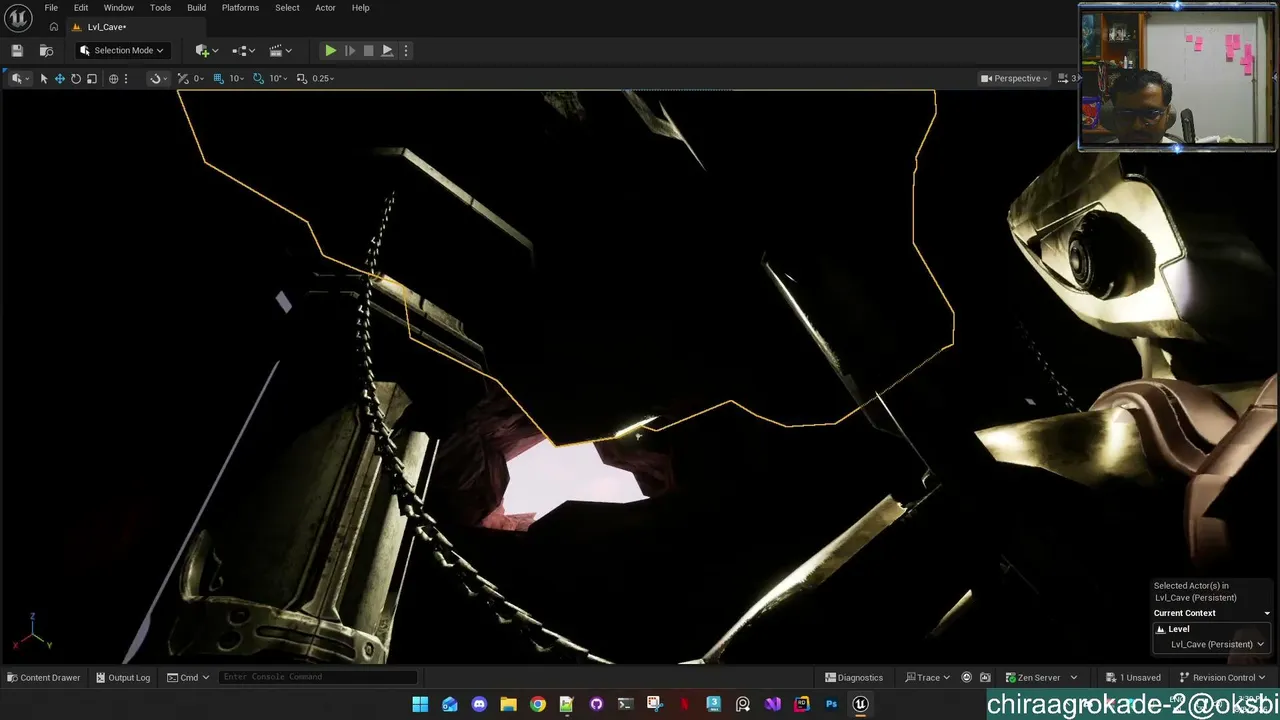Open the Tools menu
The height and width of the screenshot is (720, 1280).
160,8
